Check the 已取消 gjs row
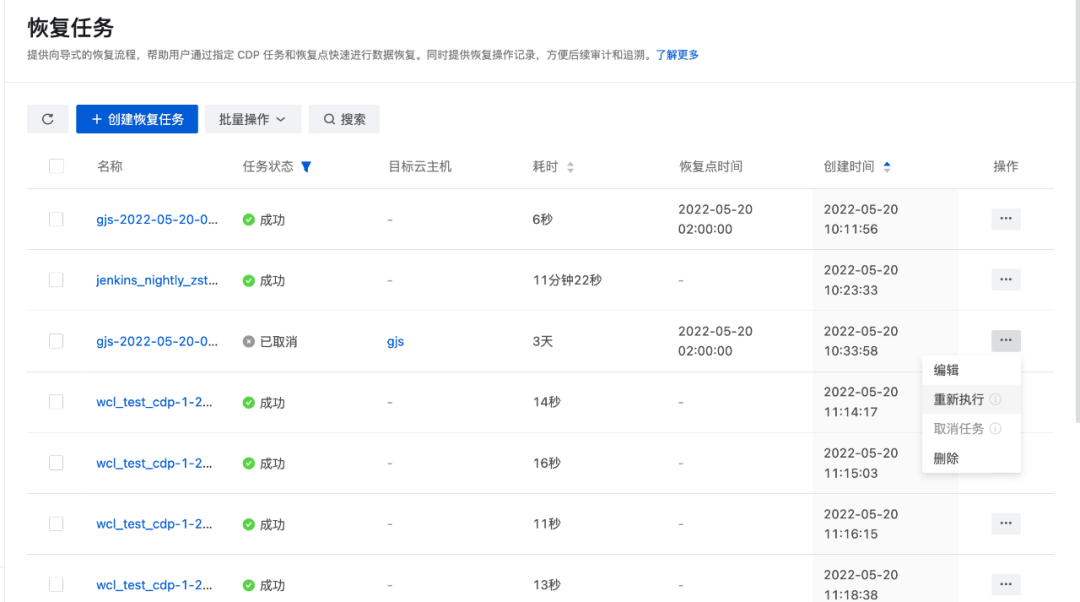This screenshot has width=1080, height=602. tap(56, 341)
